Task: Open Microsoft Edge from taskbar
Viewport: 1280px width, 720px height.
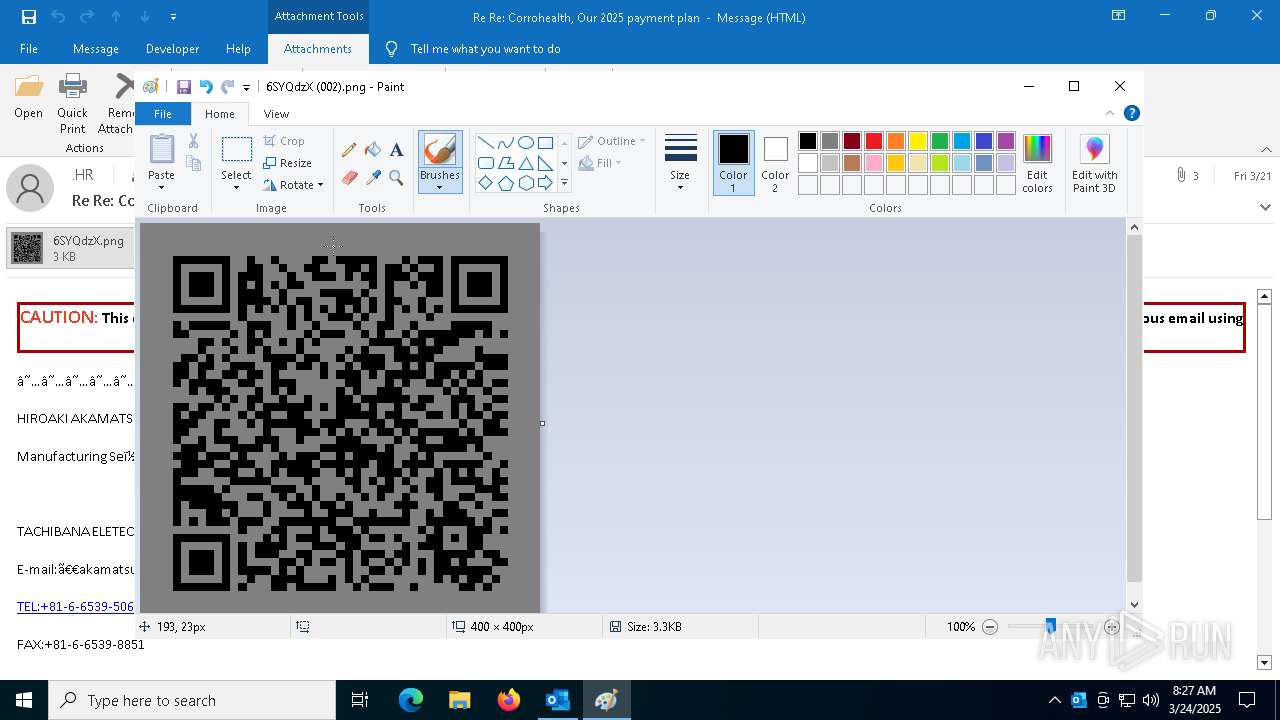Action: click(x=411, y=700)
